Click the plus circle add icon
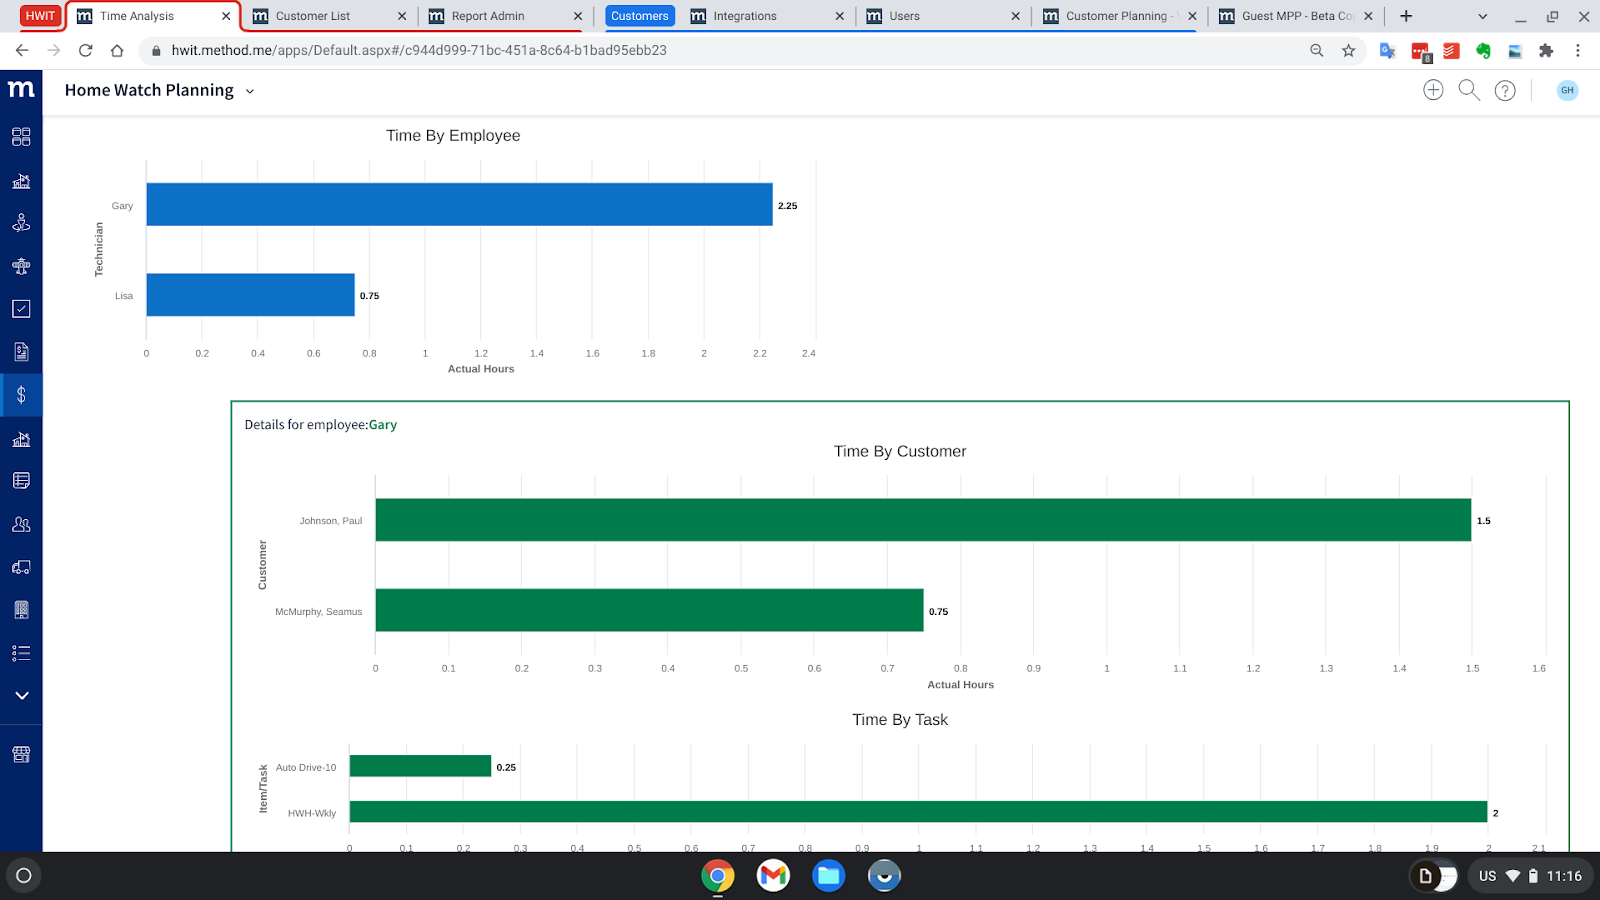 tap(1433, 90)
